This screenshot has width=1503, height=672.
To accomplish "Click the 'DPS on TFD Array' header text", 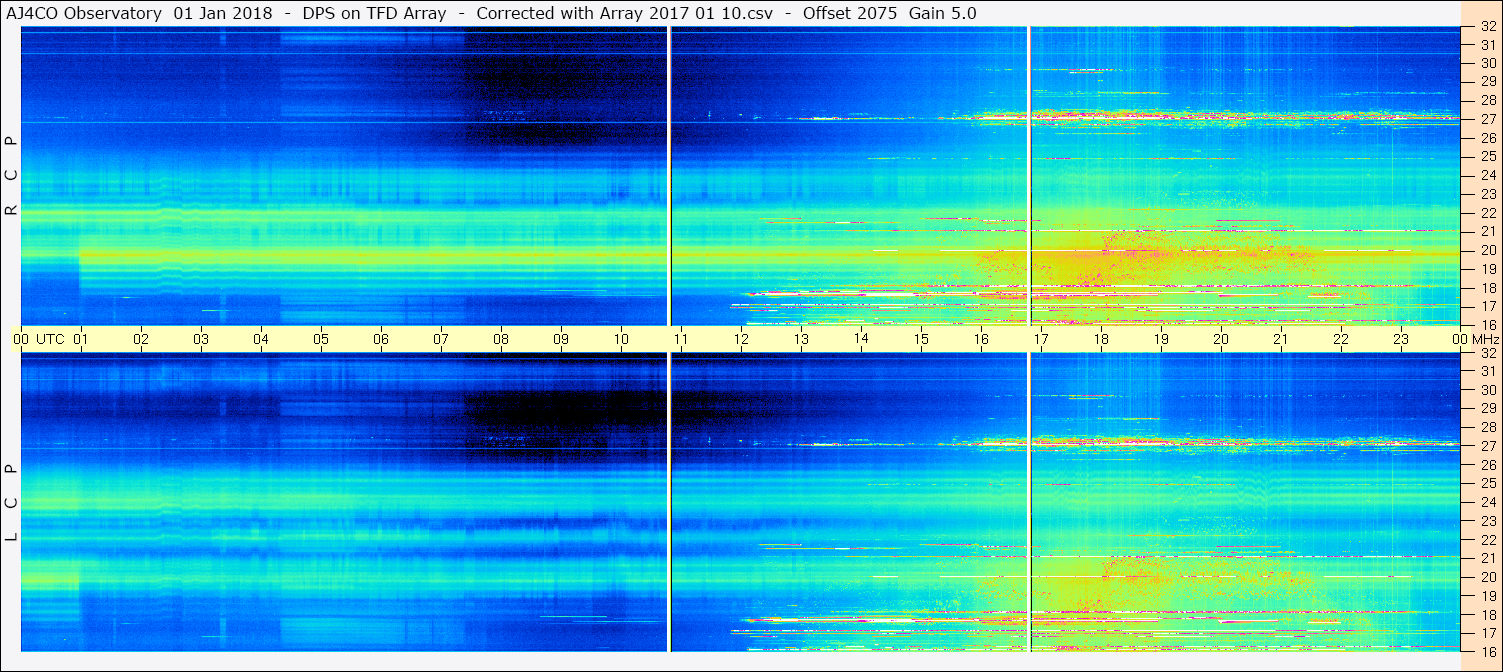I will click(374, 13).
